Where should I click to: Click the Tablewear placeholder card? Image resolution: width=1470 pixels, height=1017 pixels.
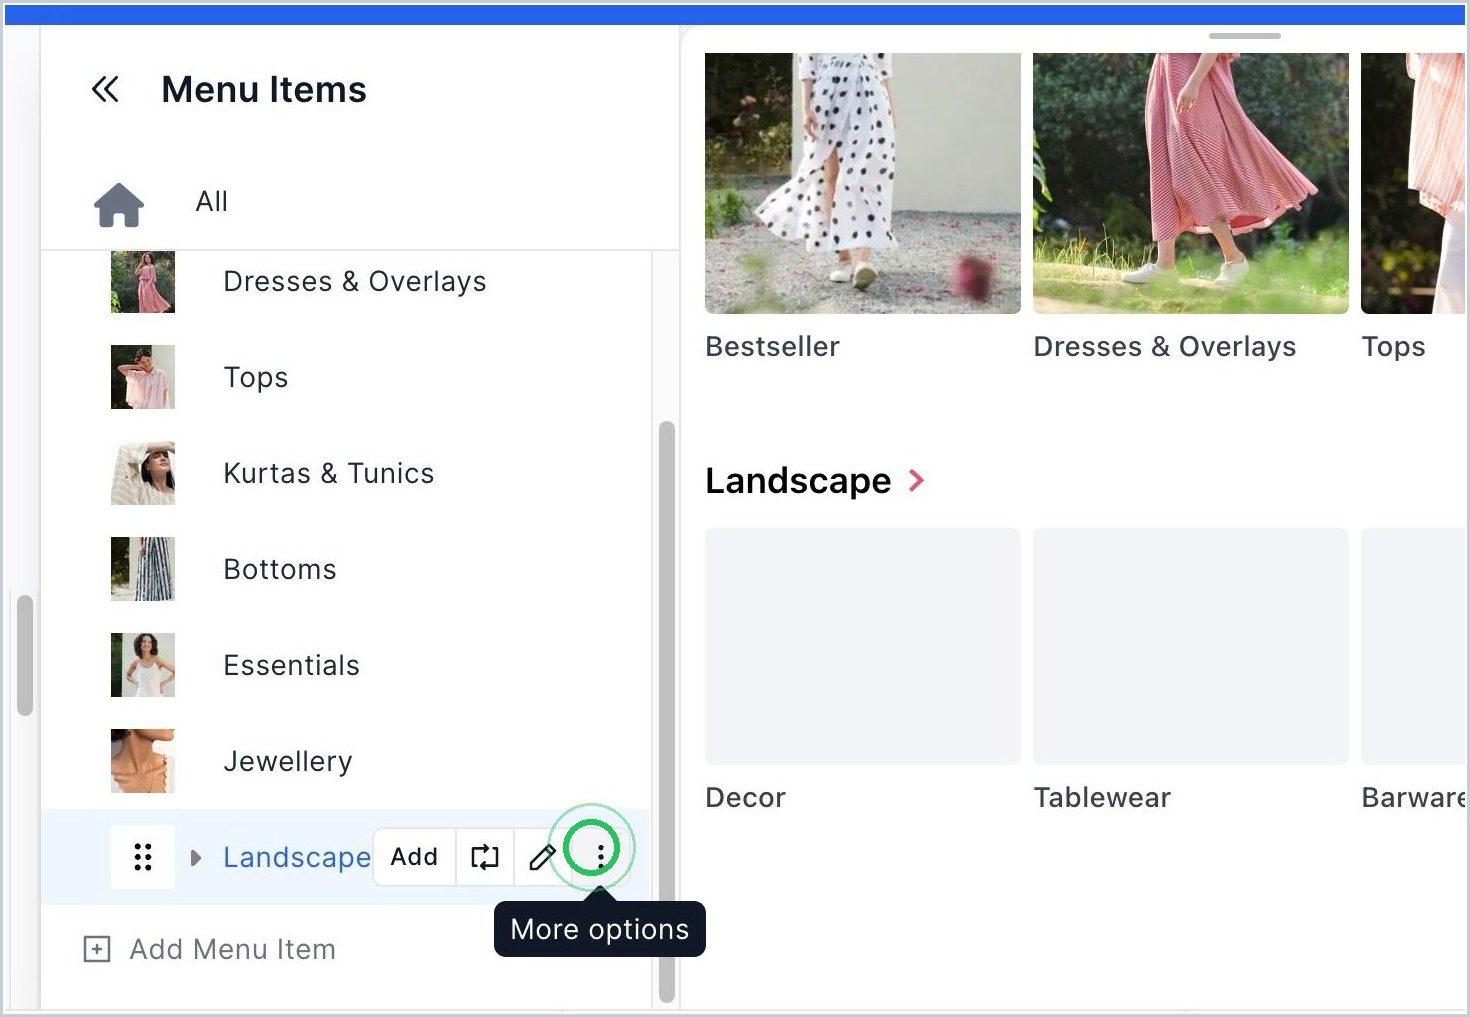pos(1191,646)
